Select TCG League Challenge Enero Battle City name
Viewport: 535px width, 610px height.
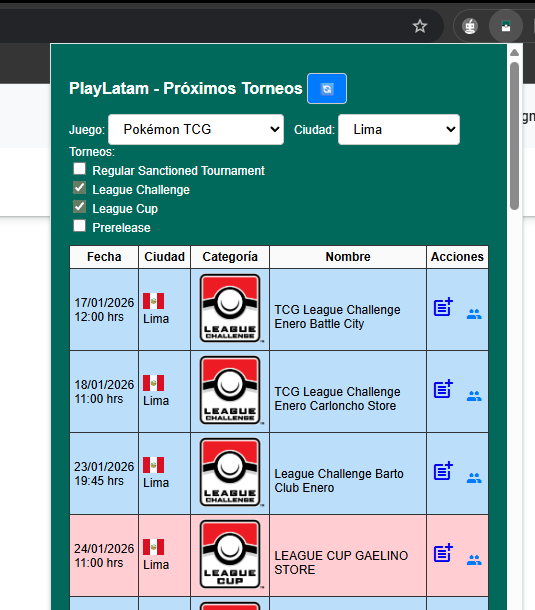click(x=337, y=317)
